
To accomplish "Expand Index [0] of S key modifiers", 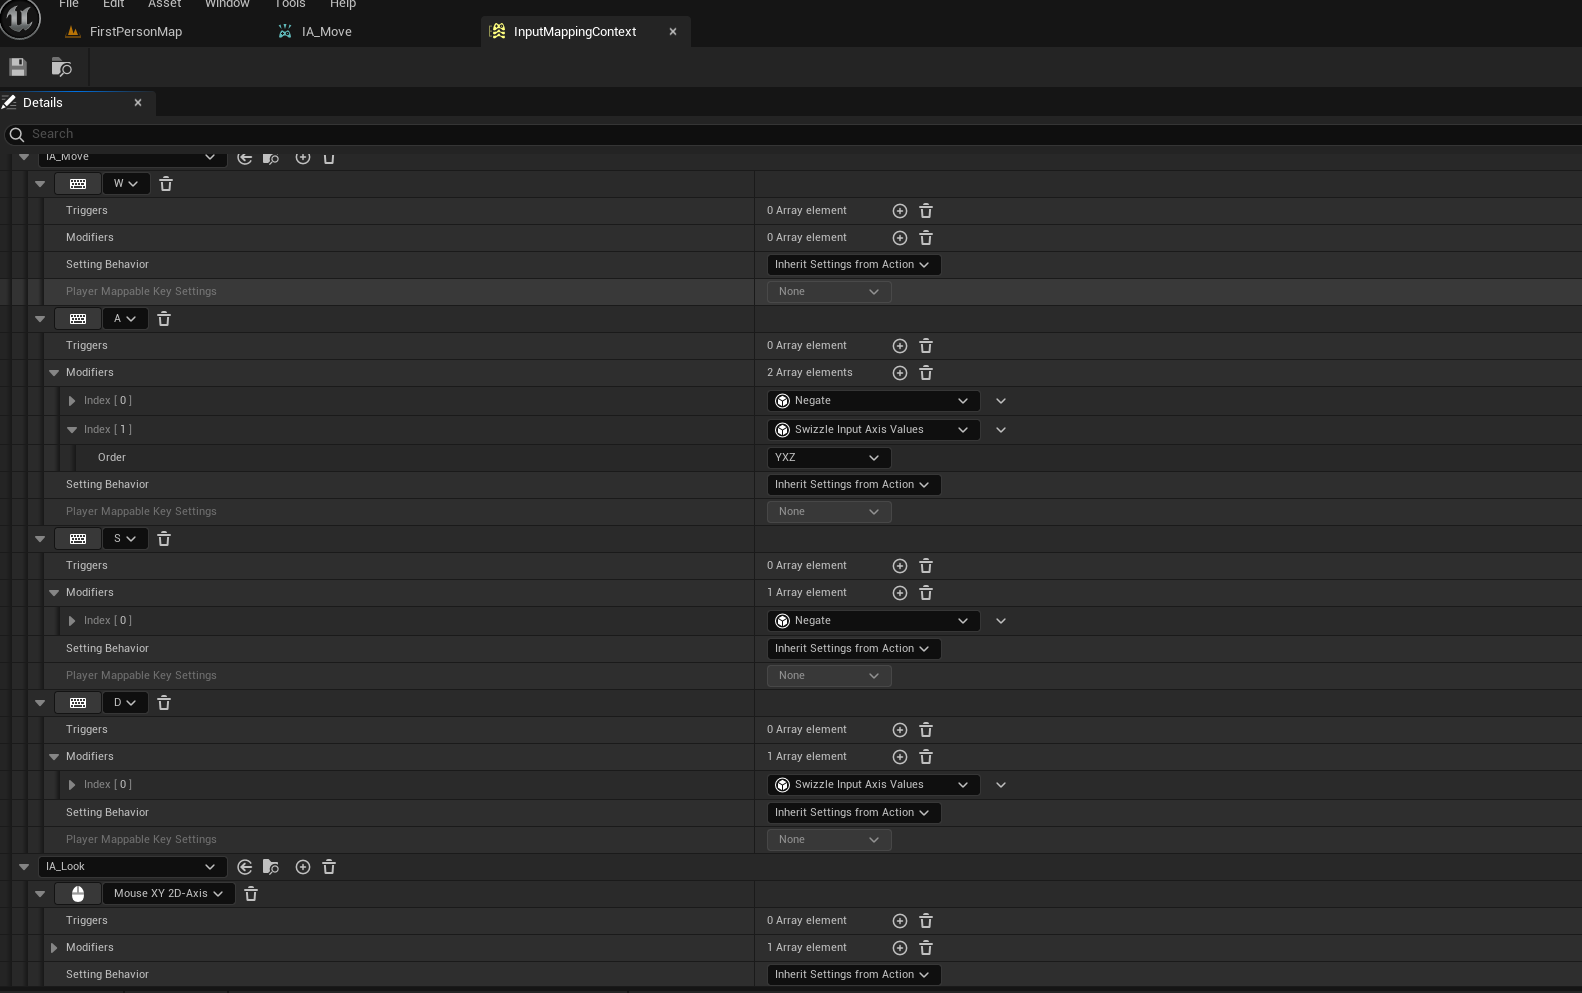I will tap(72, 621).
